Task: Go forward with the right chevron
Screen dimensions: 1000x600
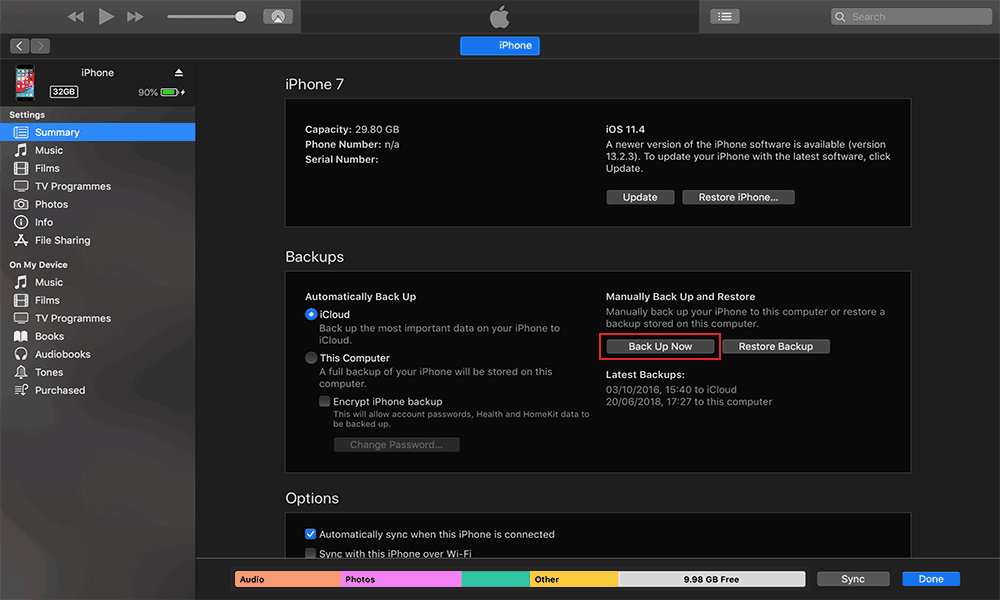Action: point(40,46)
